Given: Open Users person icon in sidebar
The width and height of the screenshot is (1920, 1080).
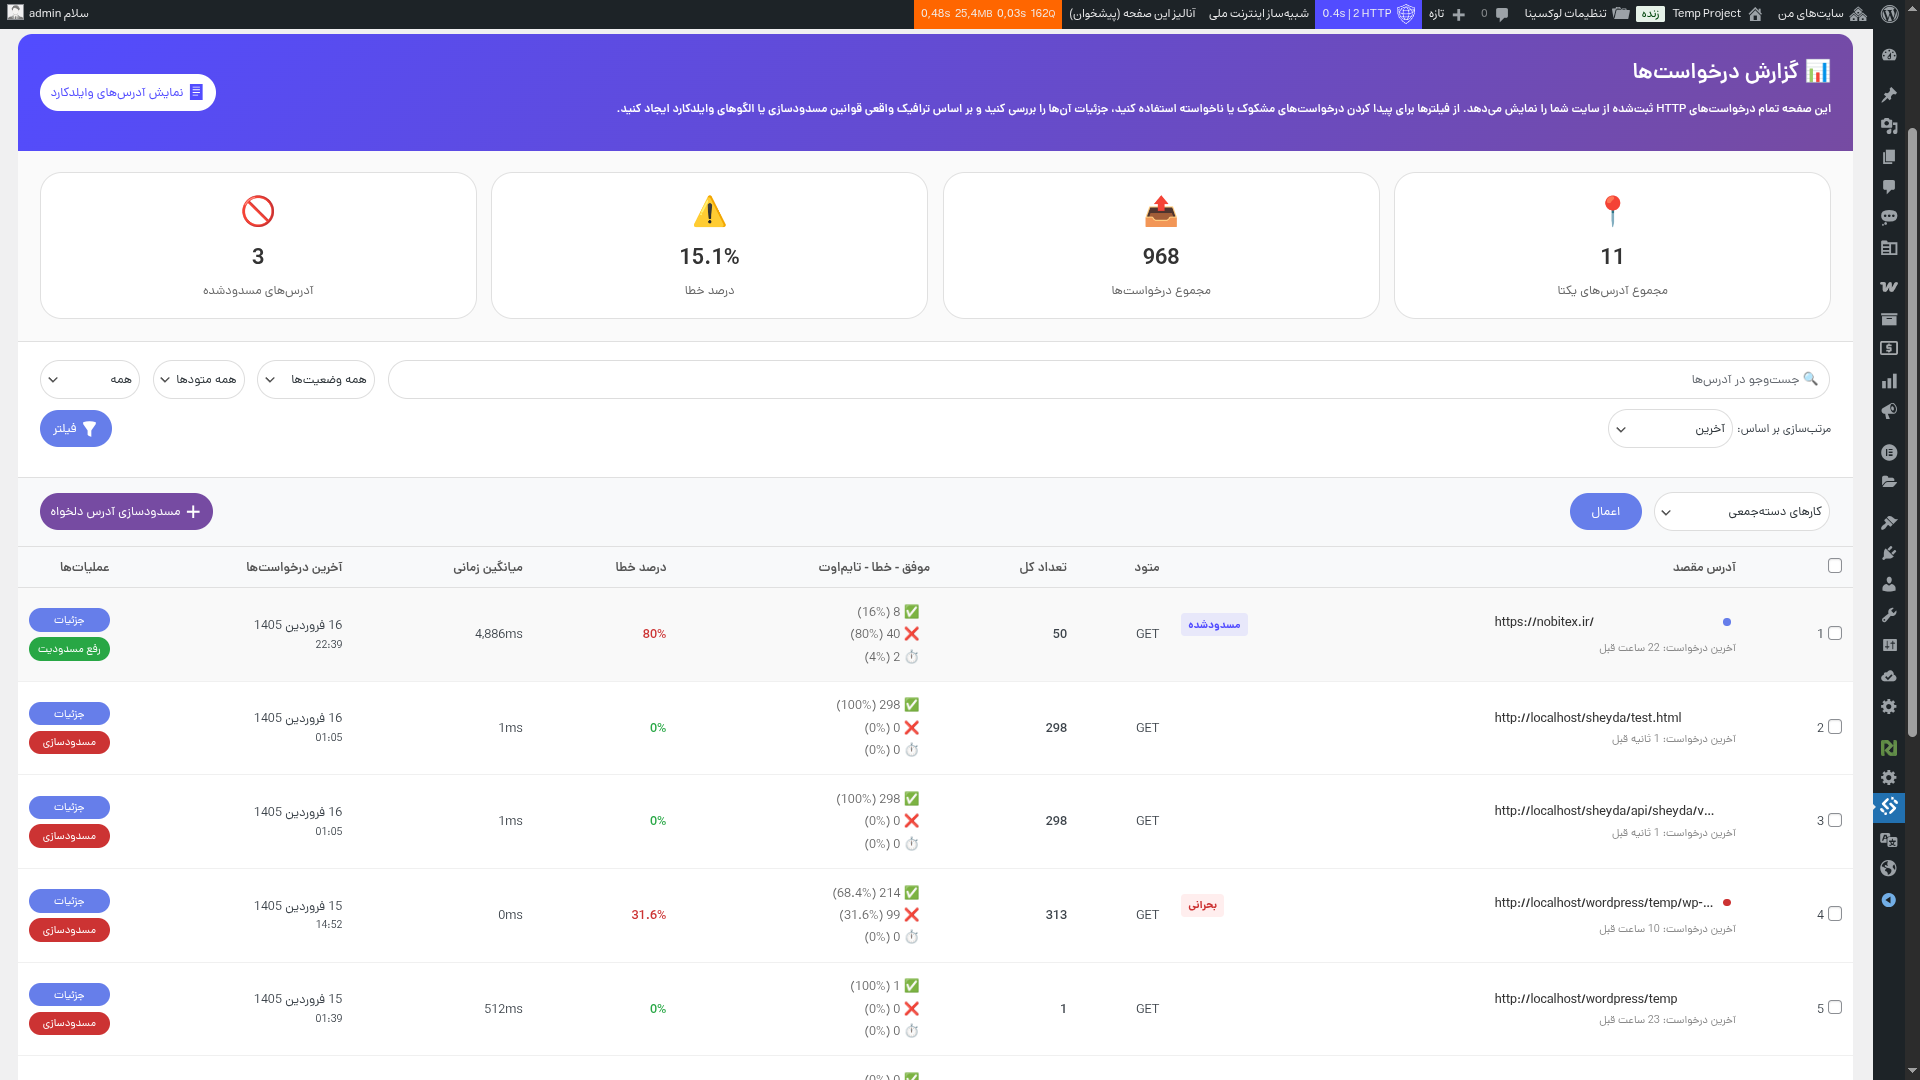Looking at the screenshot, I should 1889,584.
